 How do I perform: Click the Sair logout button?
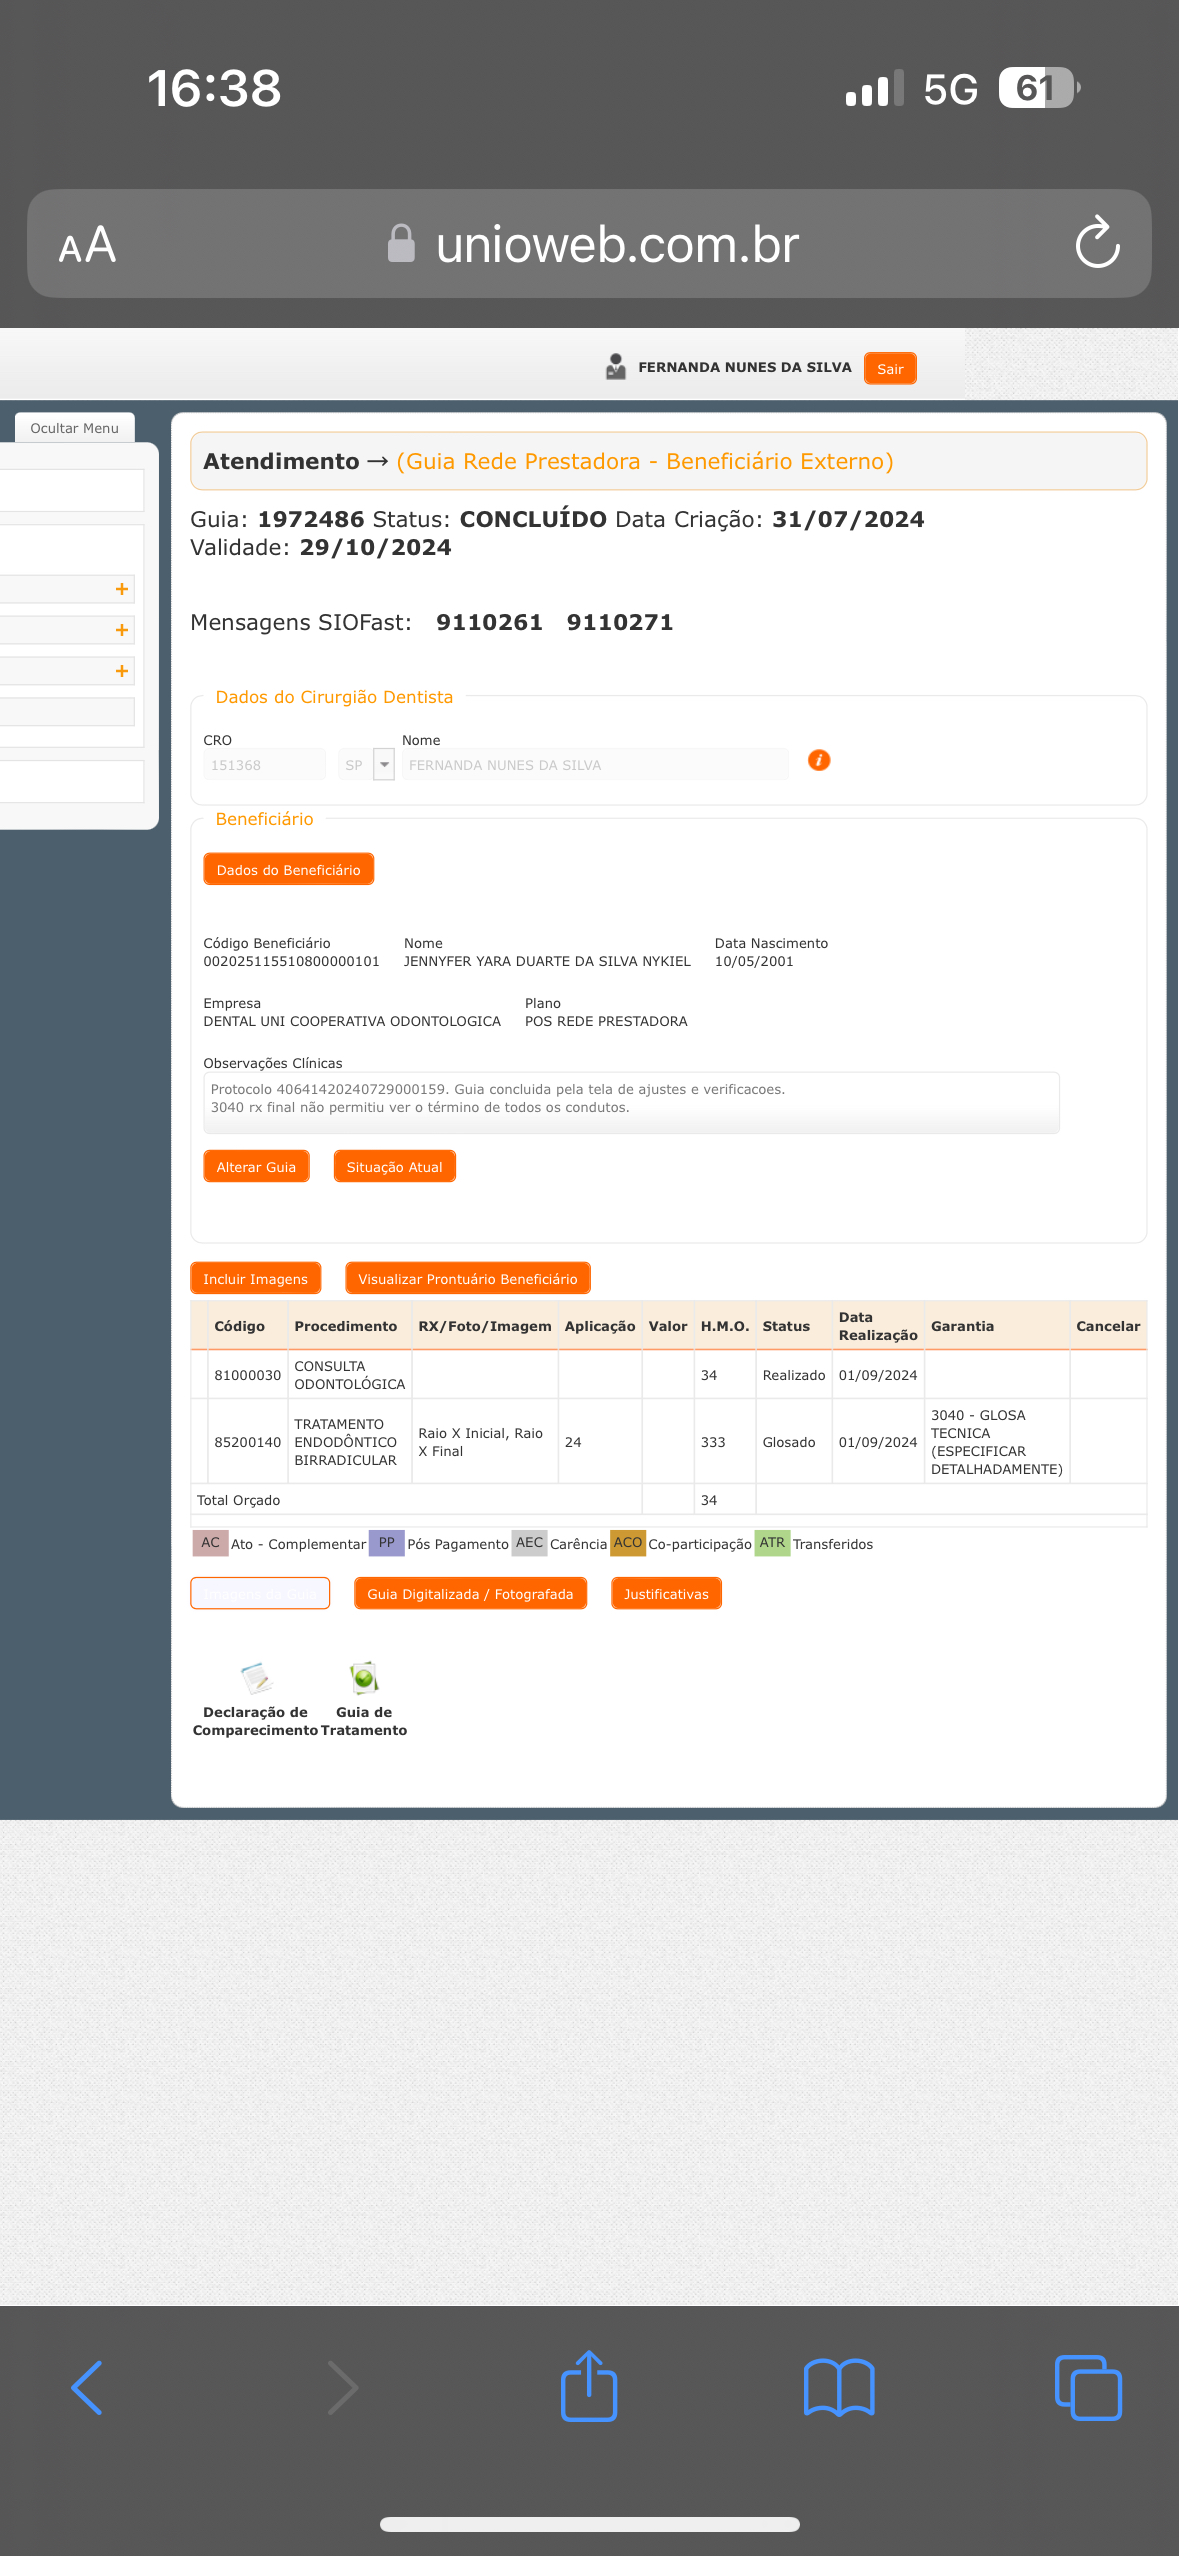point(890,368)
